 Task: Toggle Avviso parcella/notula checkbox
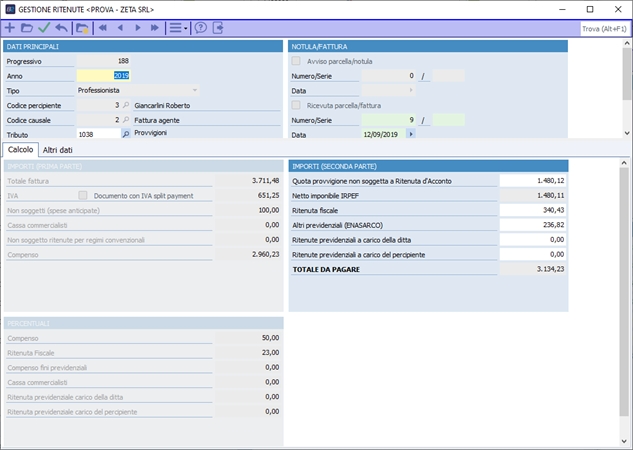(x=296, y=61)
